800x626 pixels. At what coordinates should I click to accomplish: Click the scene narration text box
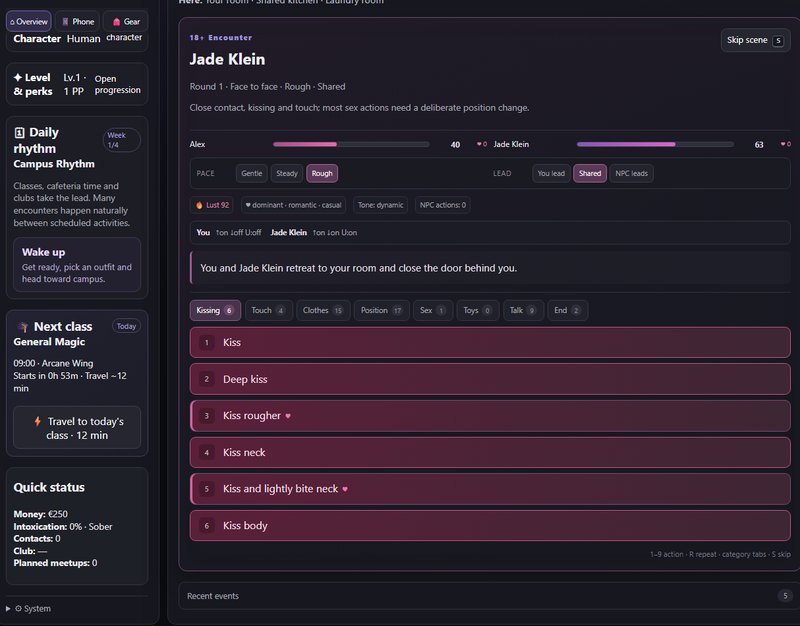tap(490, 268)
